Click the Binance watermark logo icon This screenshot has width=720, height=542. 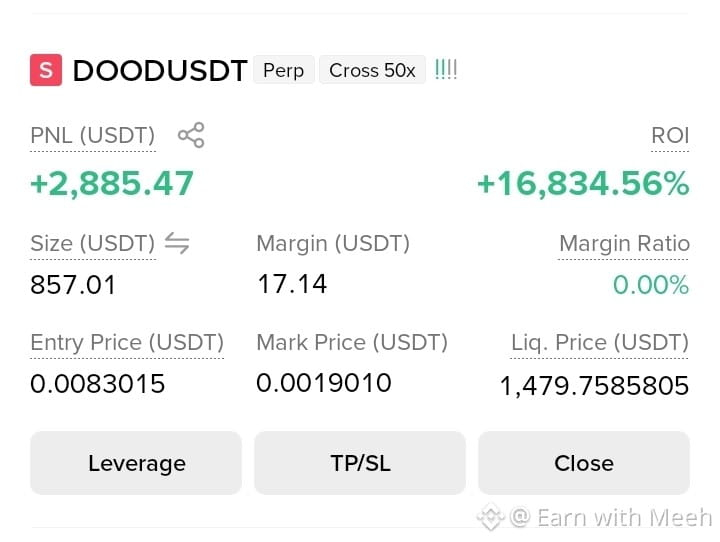[x=490, y=517]
